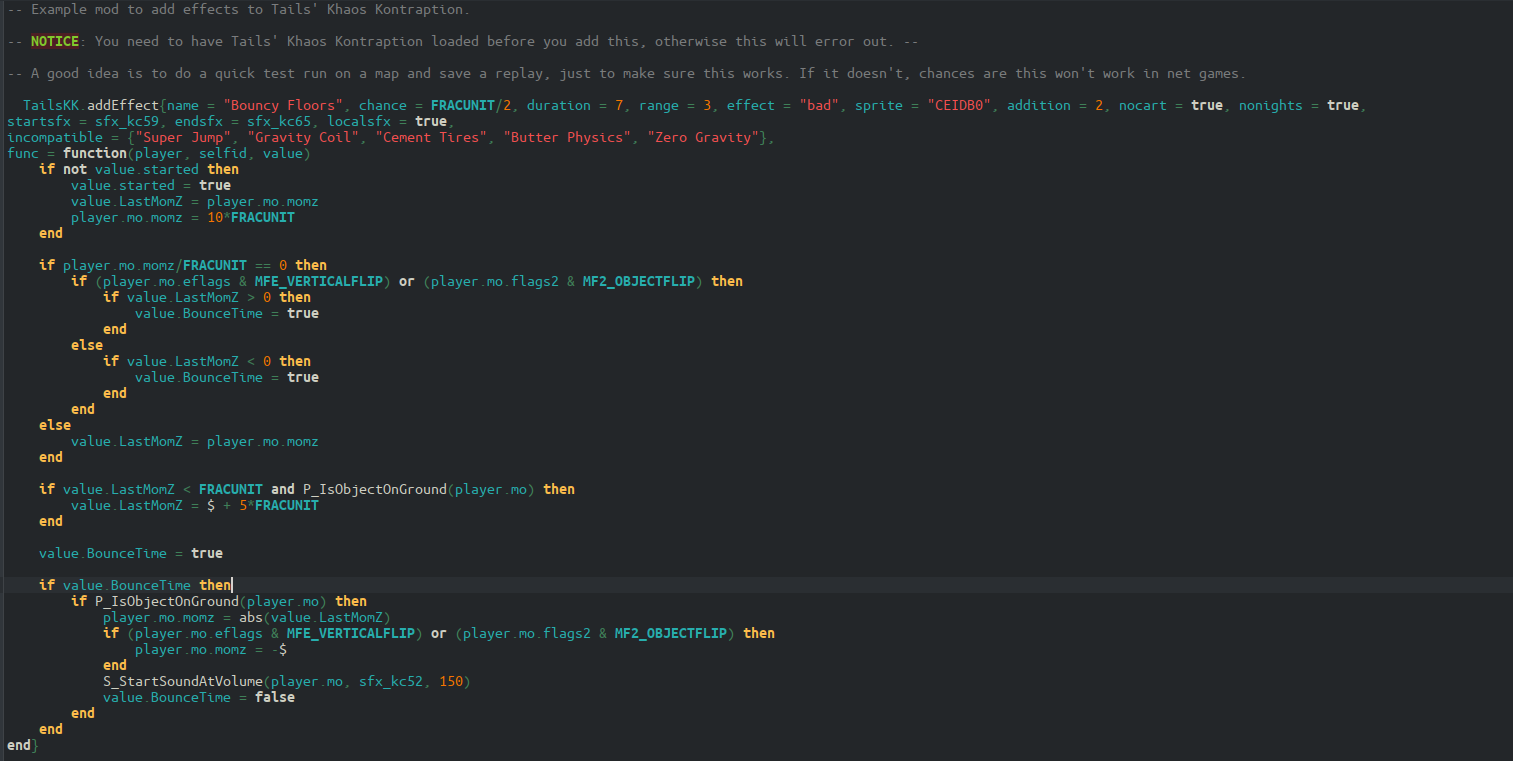Viewport: 1513px width, 761px height.
Task: Select the "Butter Physics" string
Action: coord(566,137)
